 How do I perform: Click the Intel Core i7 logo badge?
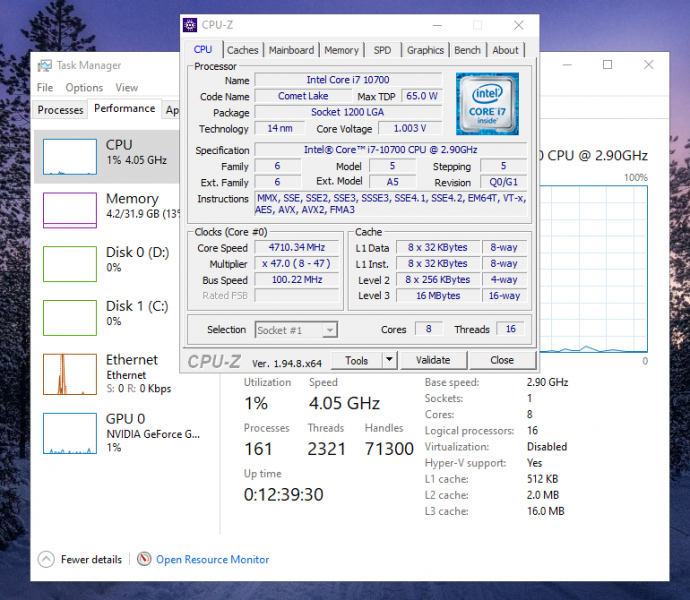coord(487,103)
